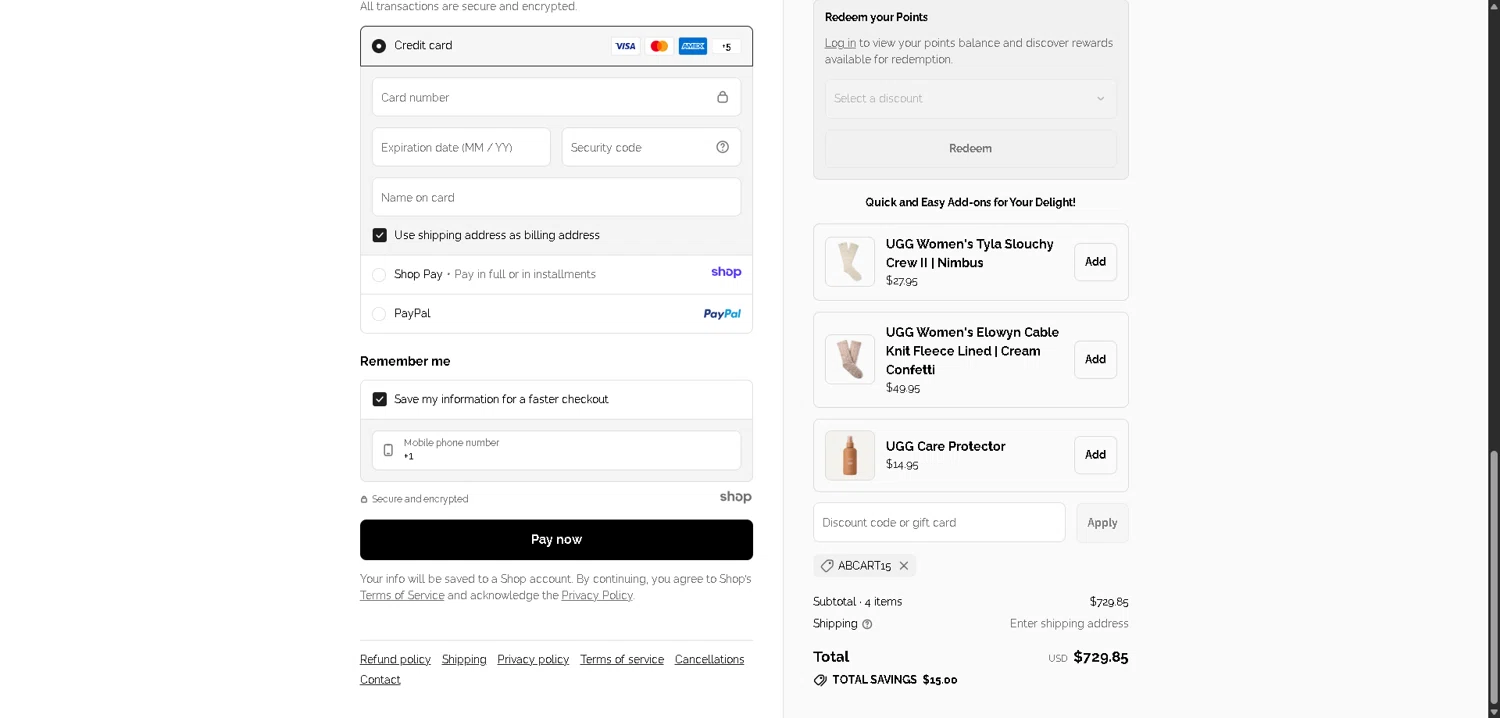Screen dimensions: 1500x718
Task: Click the UGG Care Protector product name
Action: click(x=945, y=447)
